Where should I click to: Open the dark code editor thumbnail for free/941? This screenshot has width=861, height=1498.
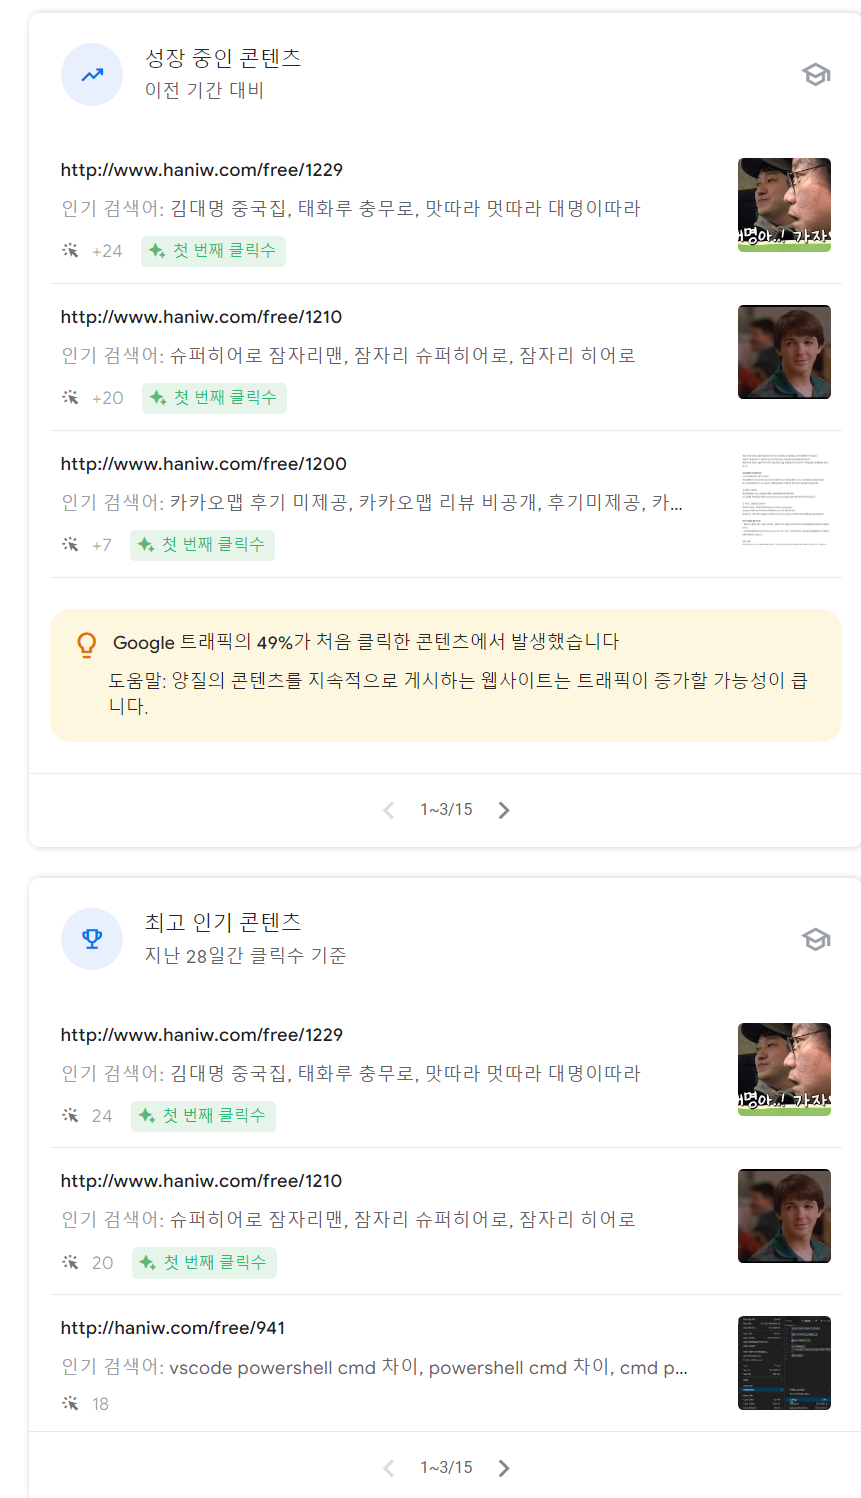point(785,1363)
